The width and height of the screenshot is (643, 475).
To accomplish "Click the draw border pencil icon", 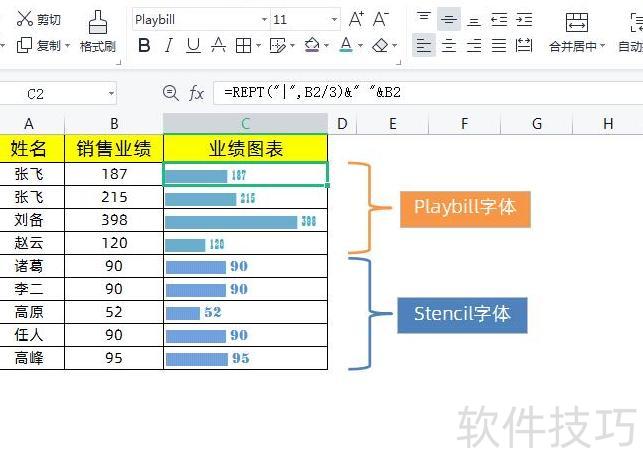I will point(278,45).
